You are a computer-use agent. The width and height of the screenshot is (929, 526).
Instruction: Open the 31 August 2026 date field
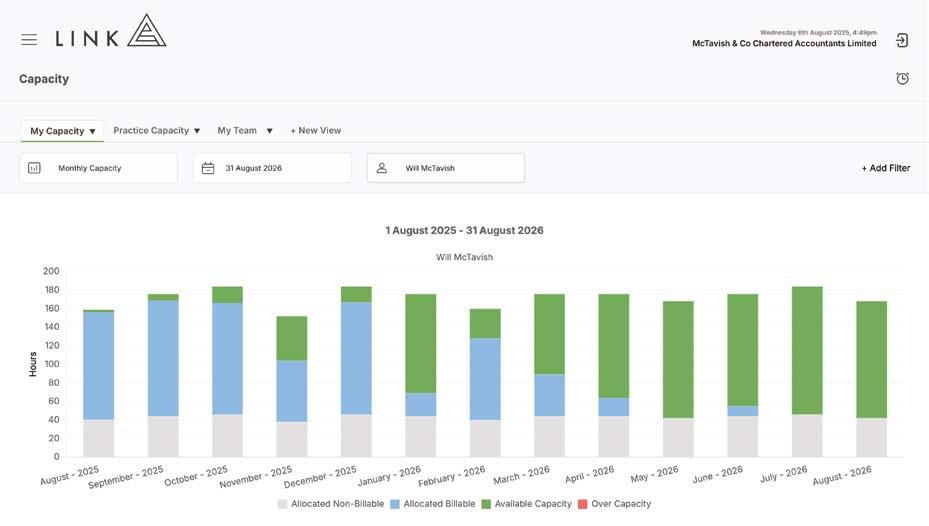click(x=272, y=168)
